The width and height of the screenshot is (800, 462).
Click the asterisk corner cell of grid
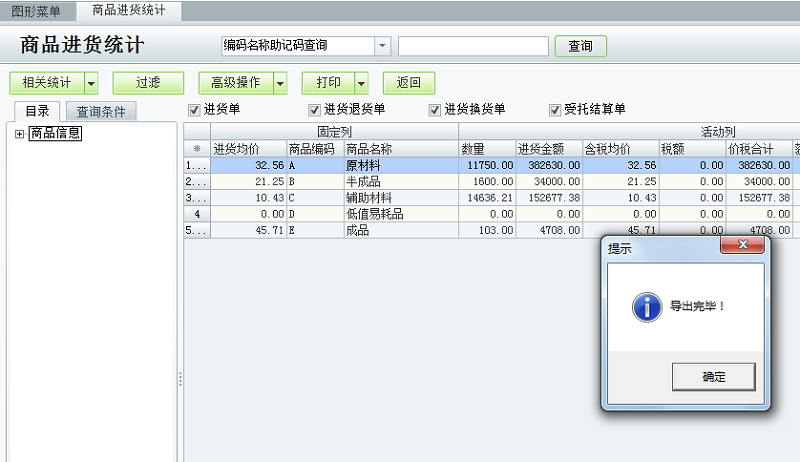pyautogui.click(x=197, y=149)
